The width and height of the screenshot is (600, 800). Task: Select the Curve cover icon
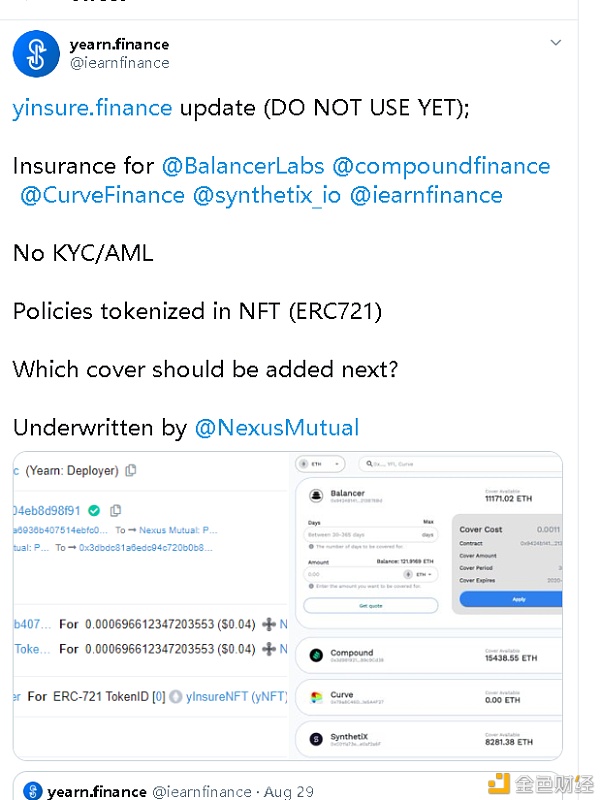(316, 697)
